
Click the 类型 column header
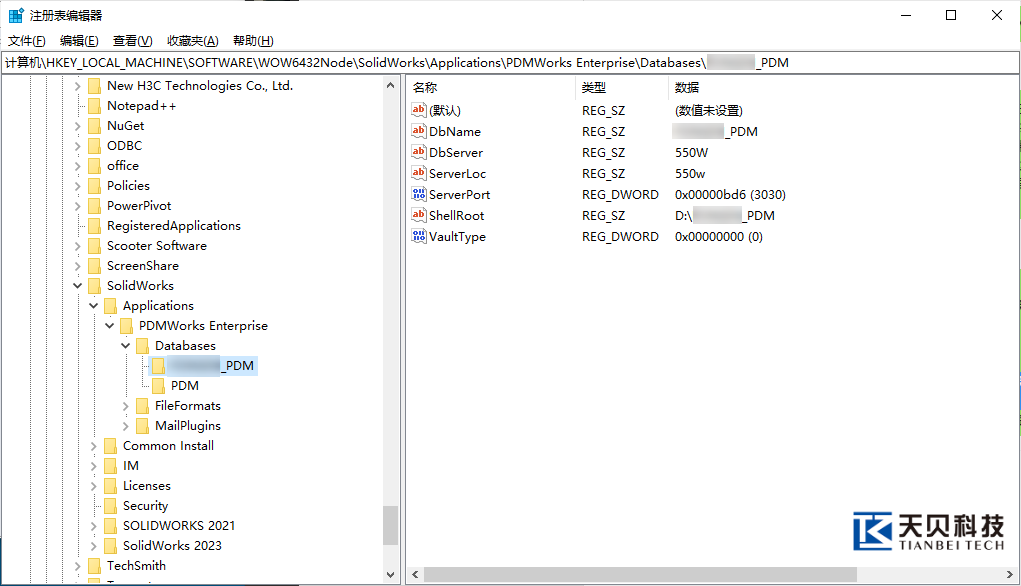pos(594,88)
